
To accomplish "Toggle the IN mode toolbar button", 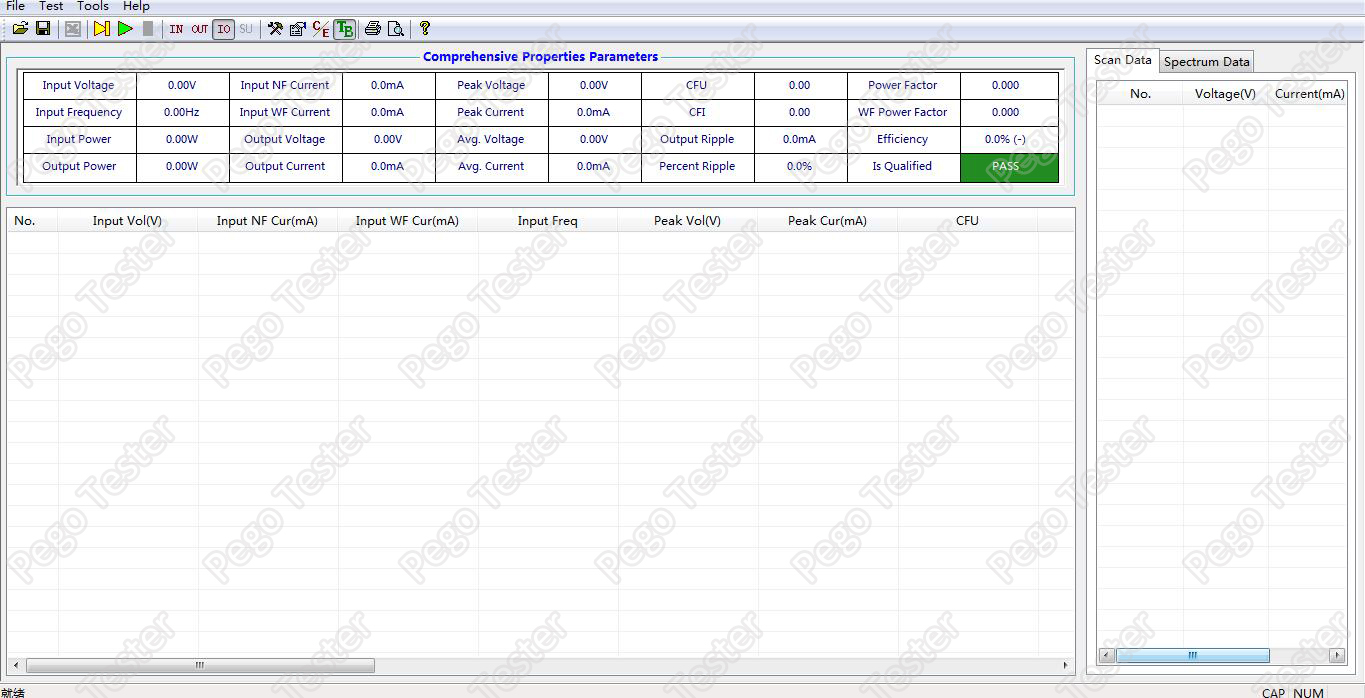I will (x=176, y=29).
